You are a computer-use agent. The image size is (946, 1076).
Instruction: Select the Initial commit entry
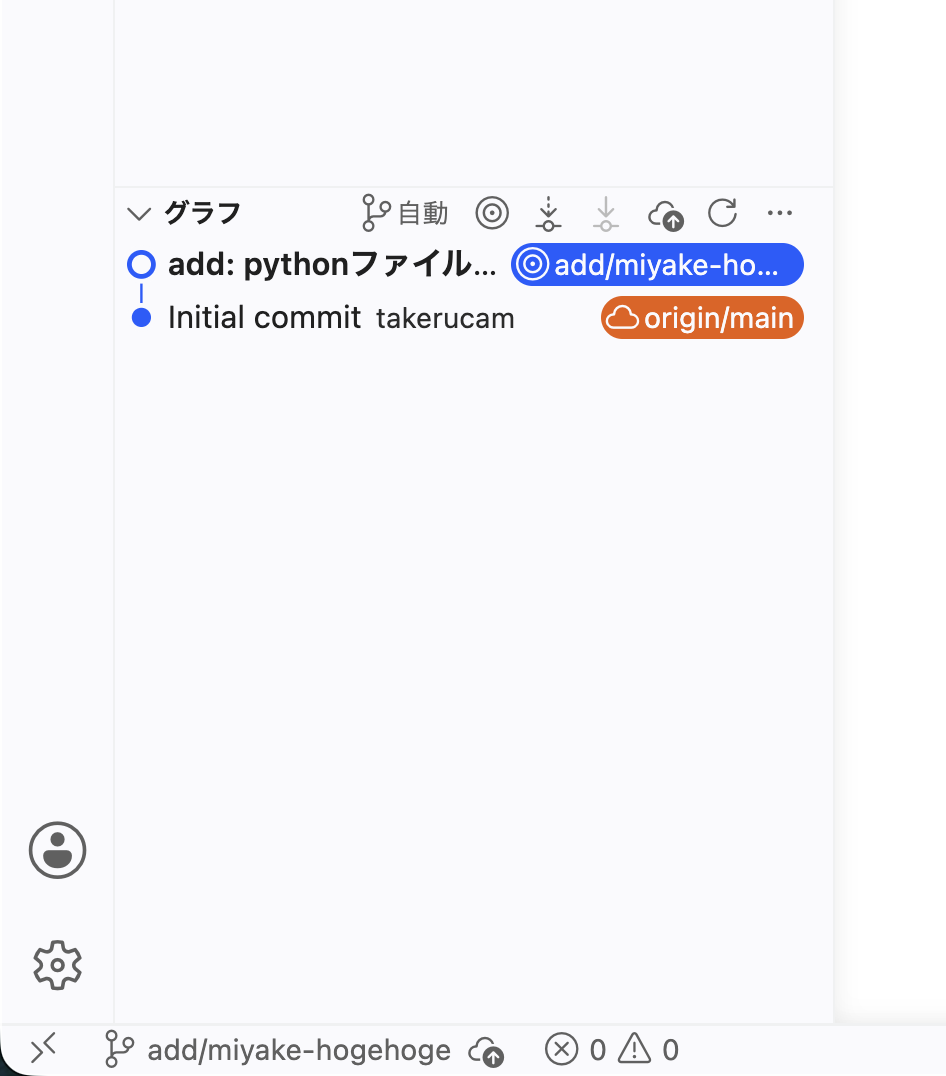coord(464,318)
